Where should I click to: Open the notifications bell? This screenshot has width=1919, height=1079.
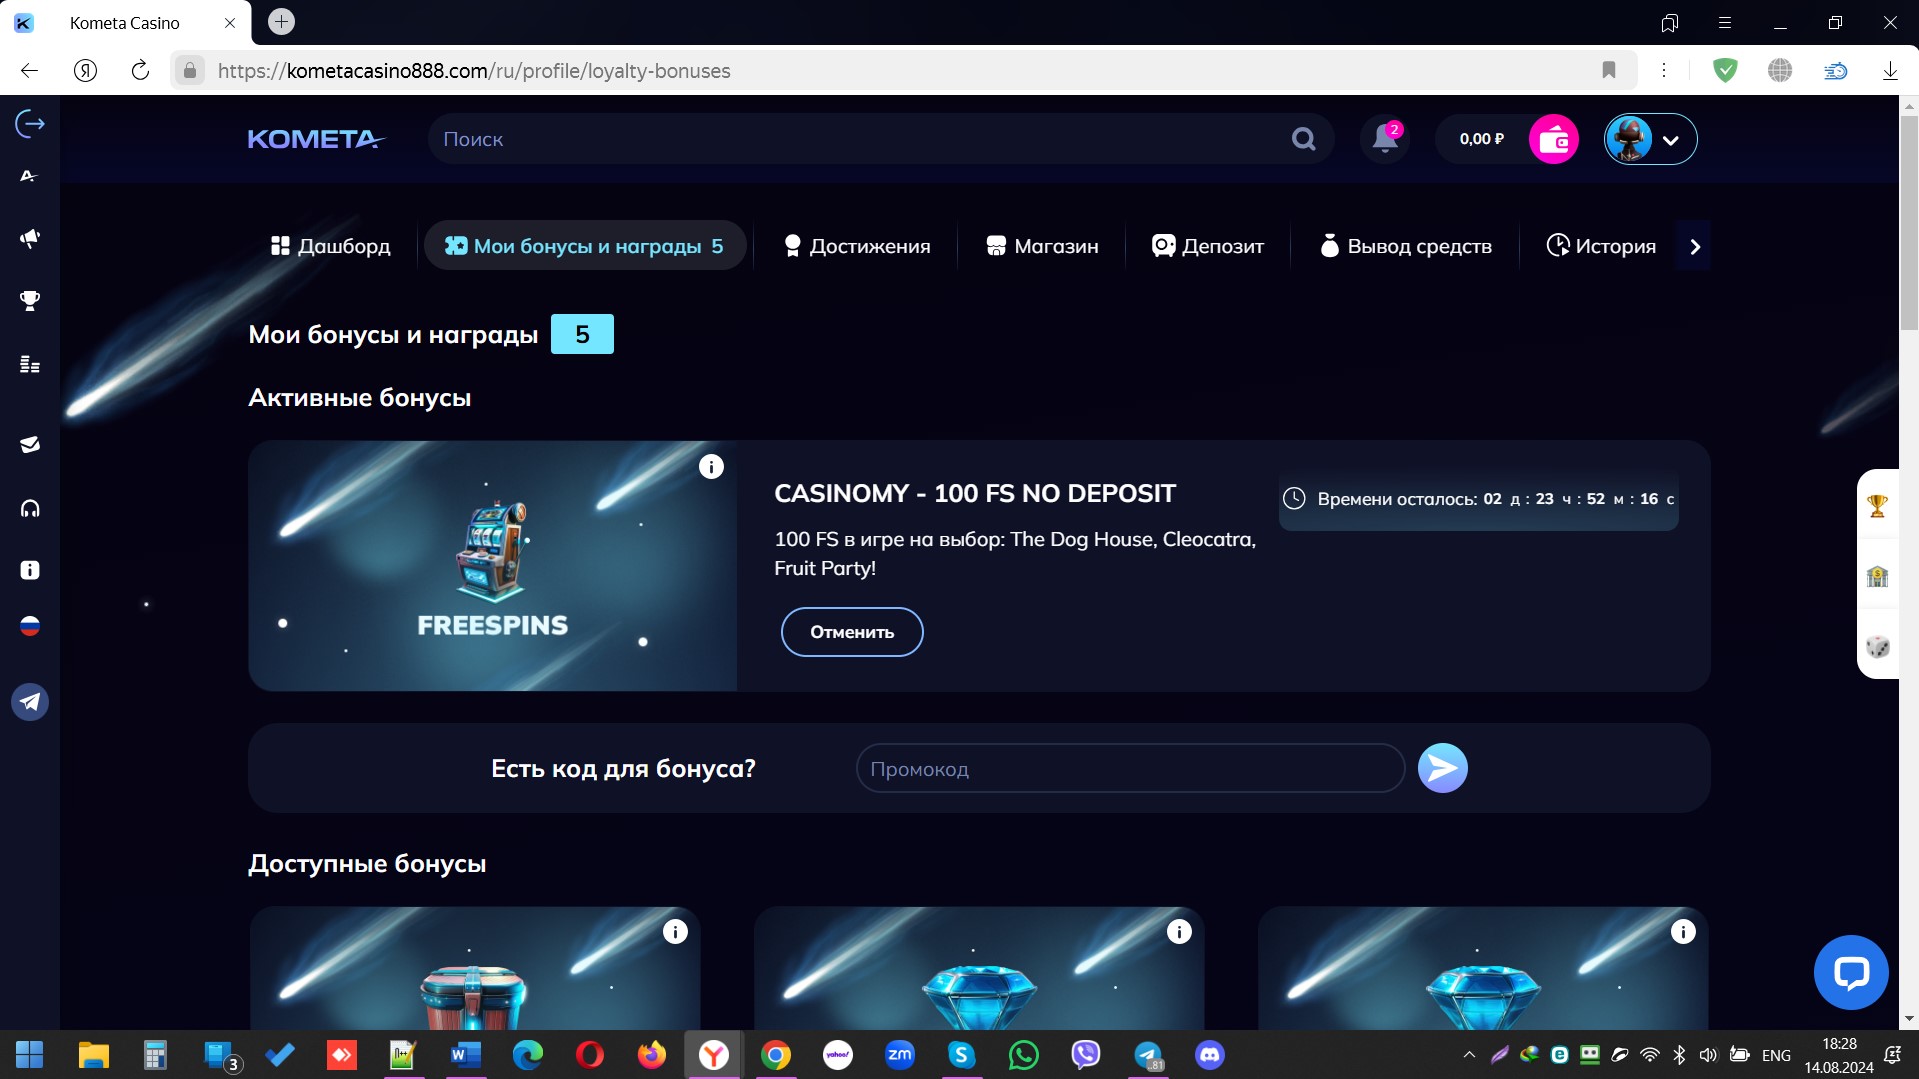pyautogui.click(x=1385, y=138)
